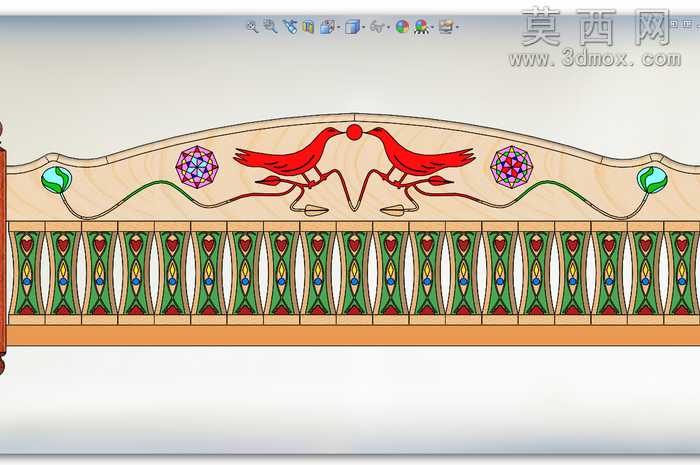Select the right red bird on the model
Image resolution: width=700 pixels, height=465 pixels.
point(420,156)
